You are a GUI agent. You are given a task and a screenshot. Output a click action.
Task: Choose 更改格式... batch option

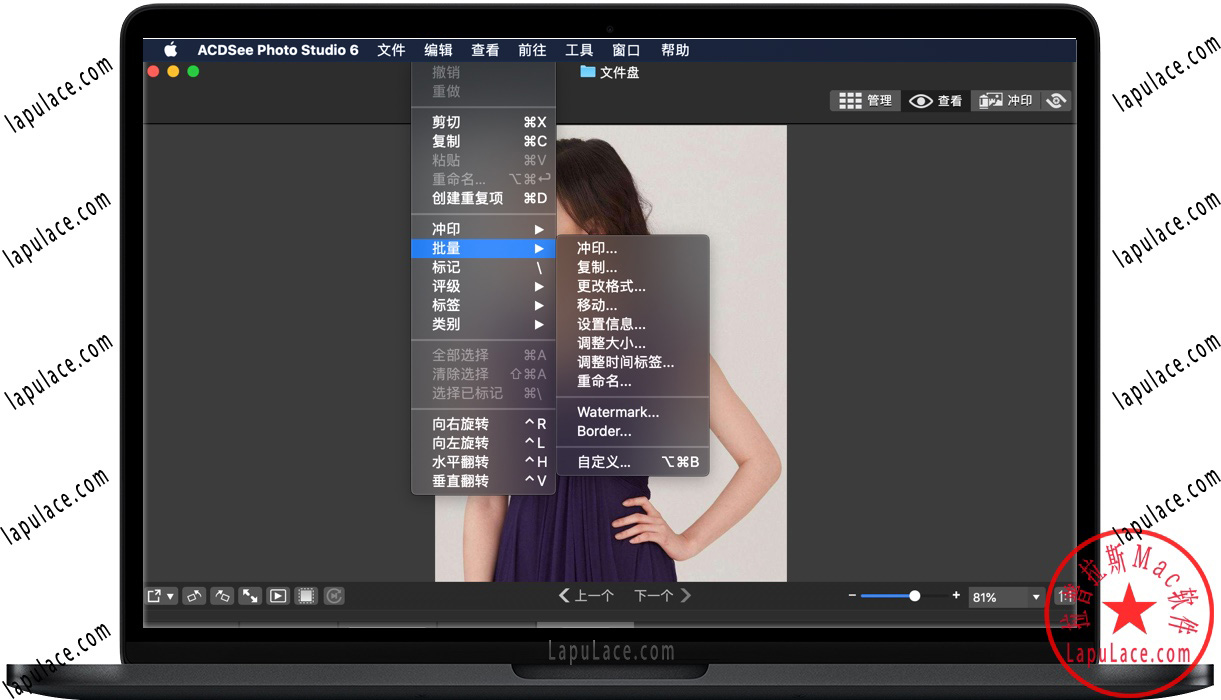pos(633,286)
